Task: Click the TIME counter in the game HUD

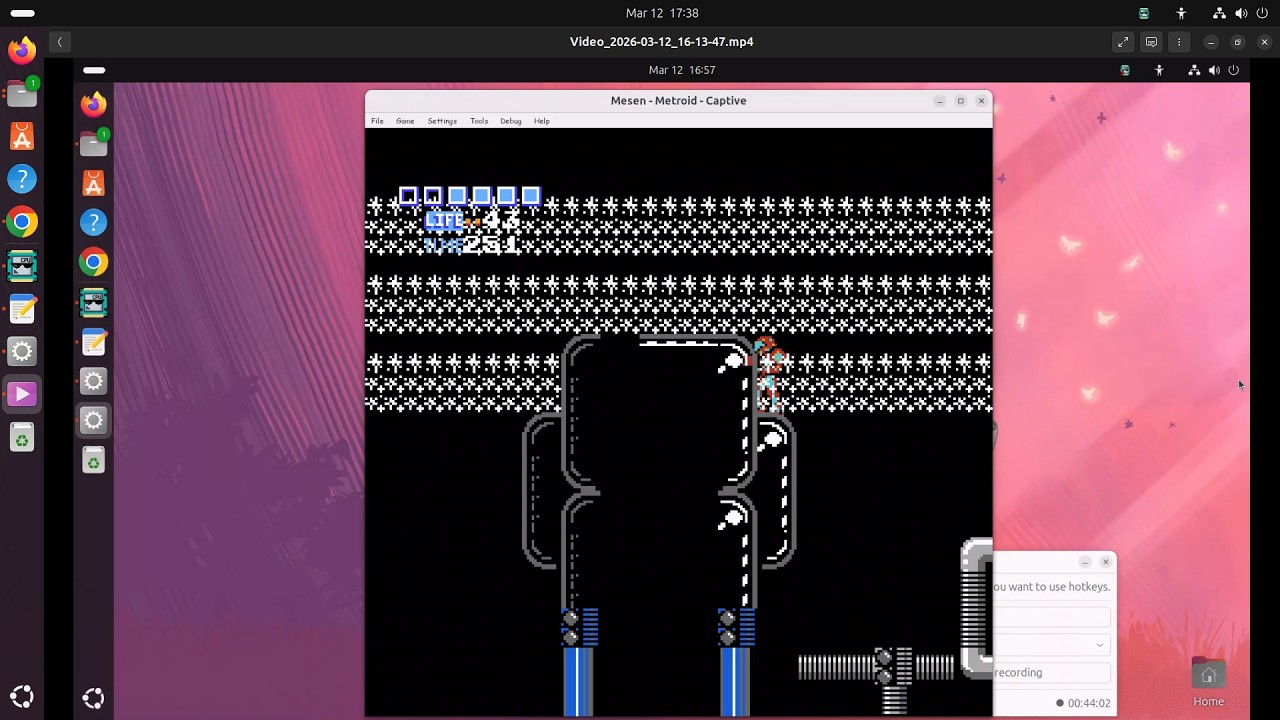Action: pyautogui.click(x=472, y=245)
